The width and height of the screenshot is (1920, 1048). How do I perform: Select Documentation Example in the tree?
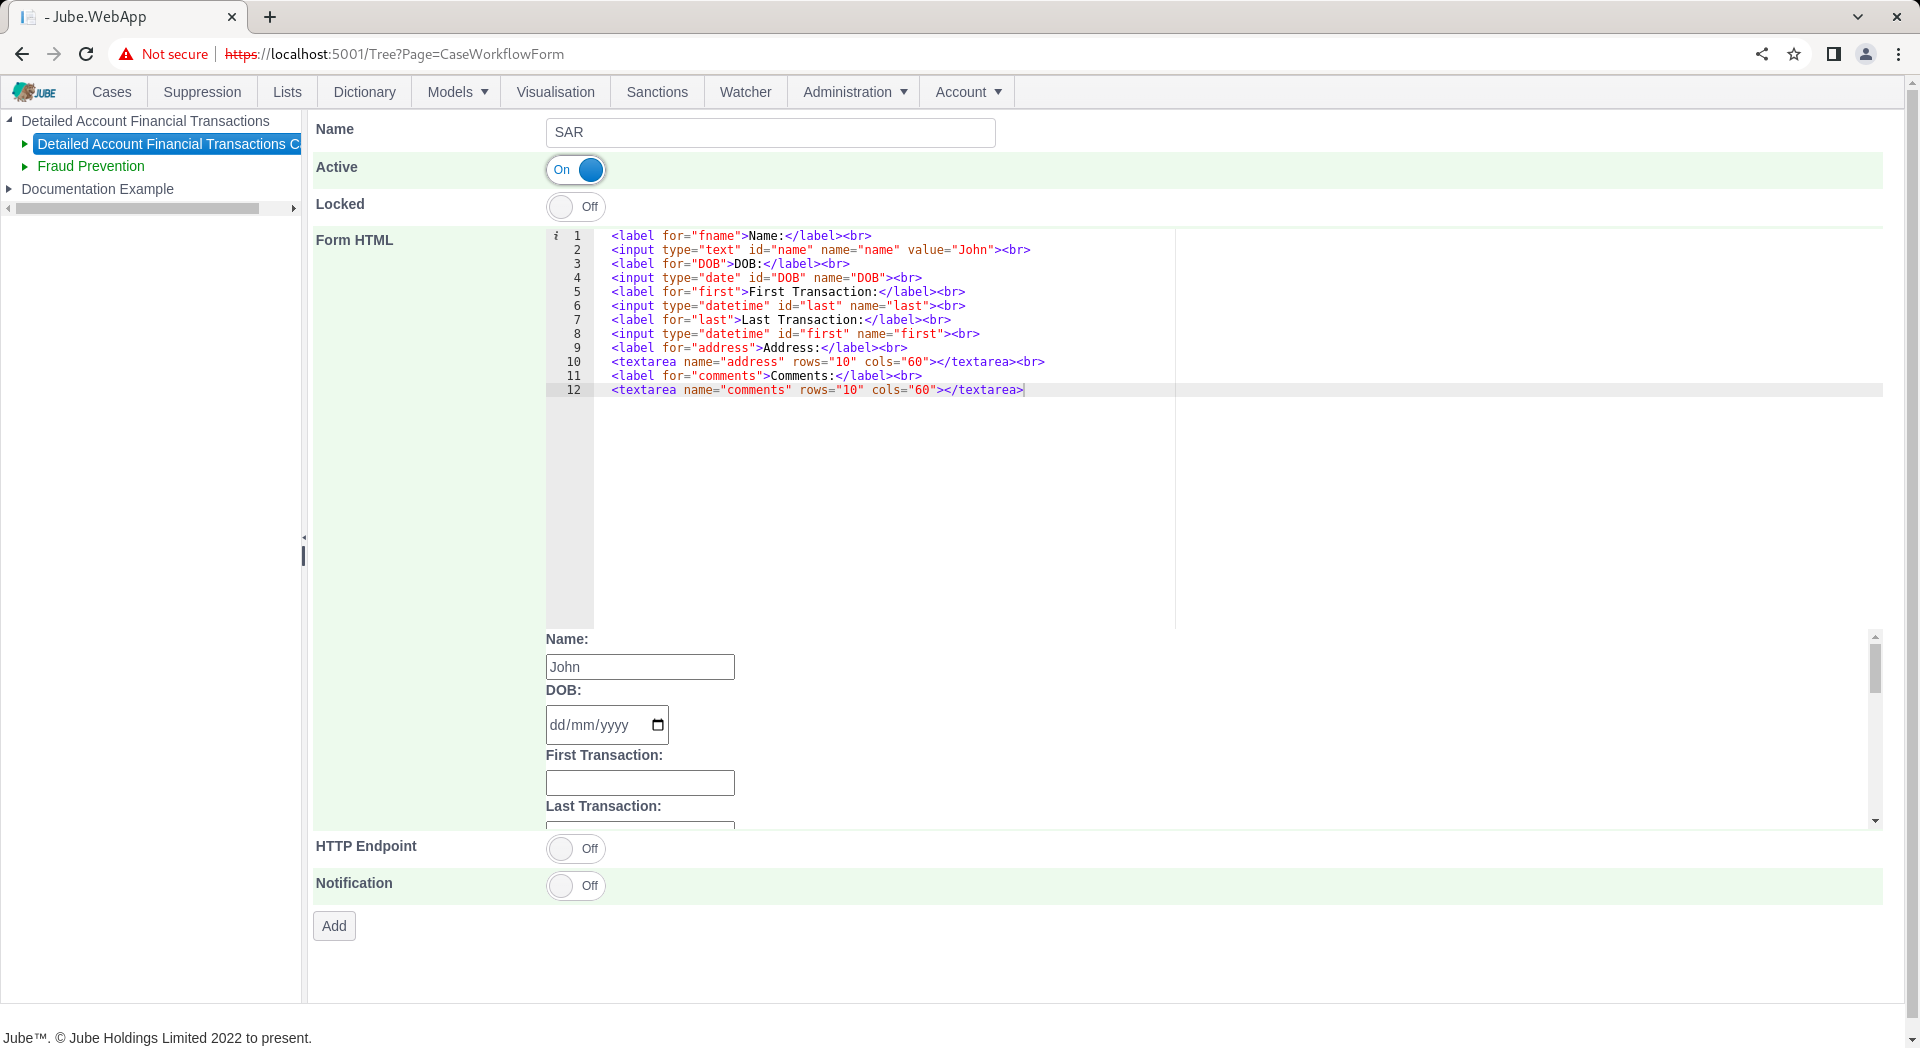(x=97, y=189)
